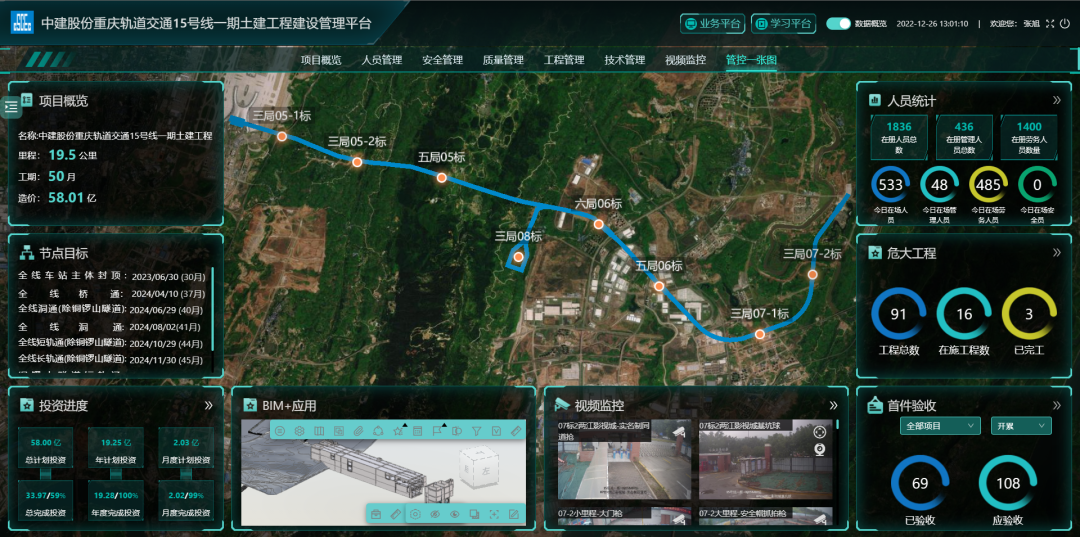Select the 管控一张图 tab
Screen dimensions: 1080x537
[751, 60]
